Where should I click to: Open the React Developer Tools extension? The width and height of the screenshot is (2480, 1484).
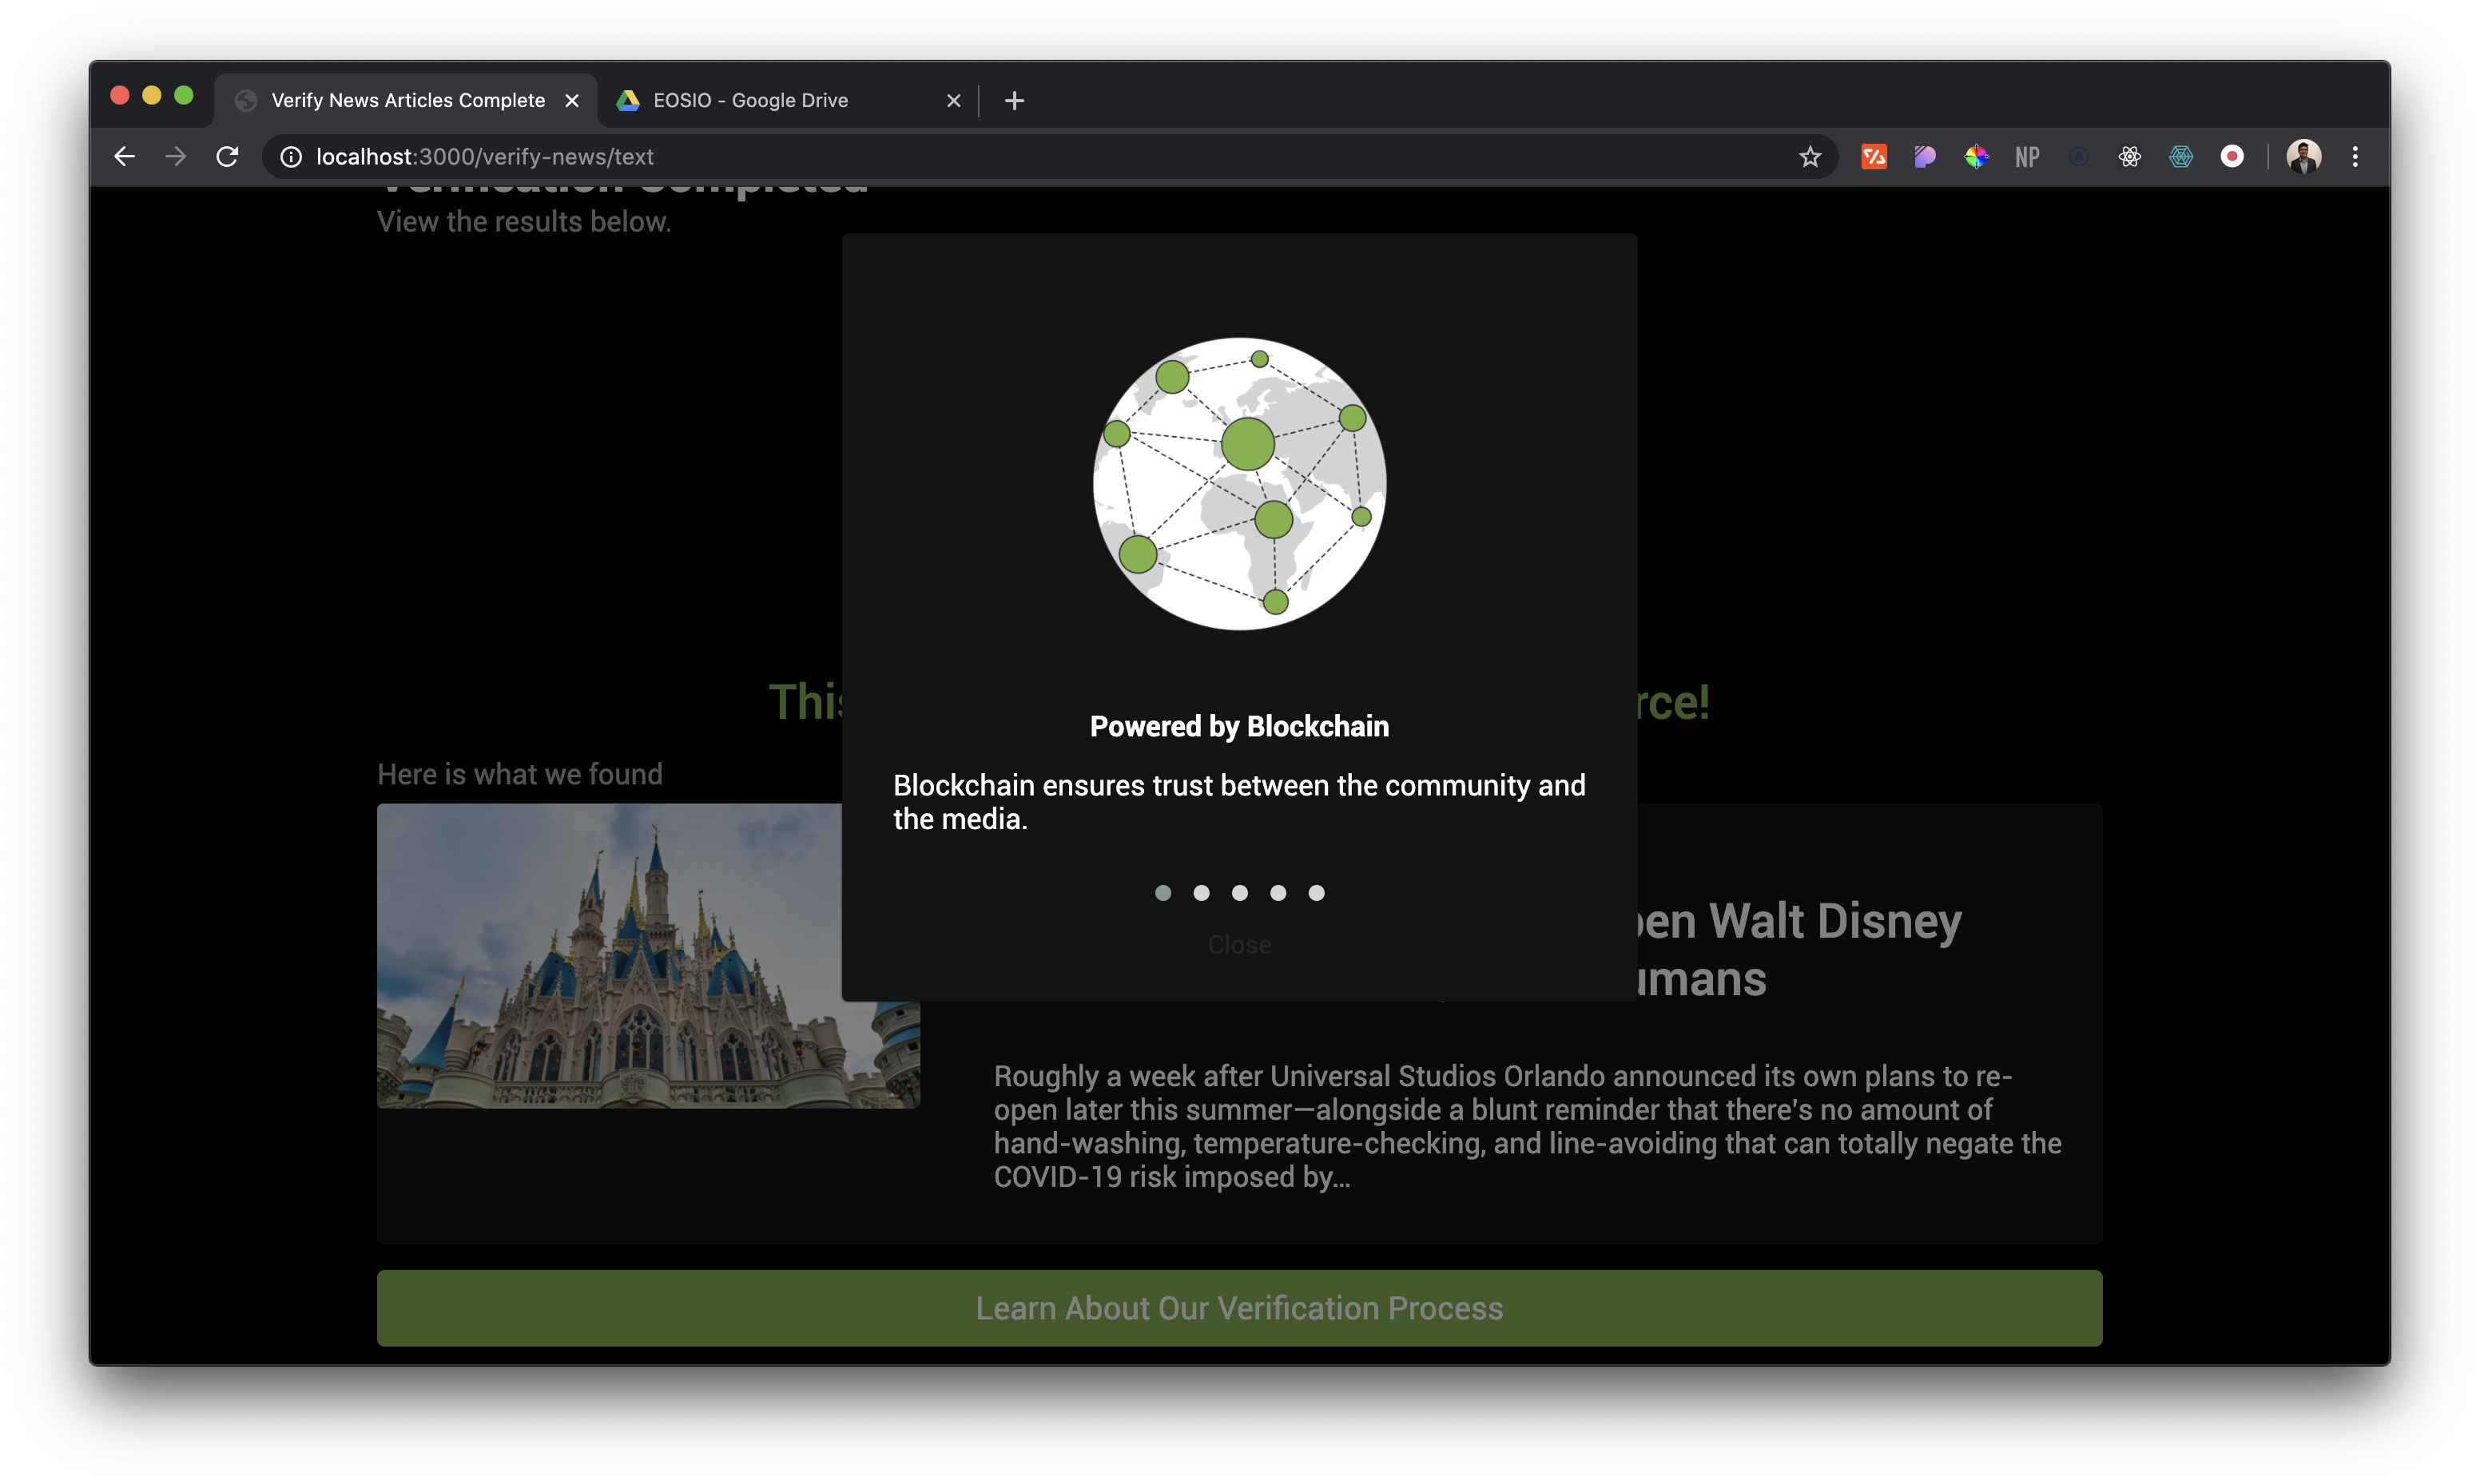(x=2129, y=157)
